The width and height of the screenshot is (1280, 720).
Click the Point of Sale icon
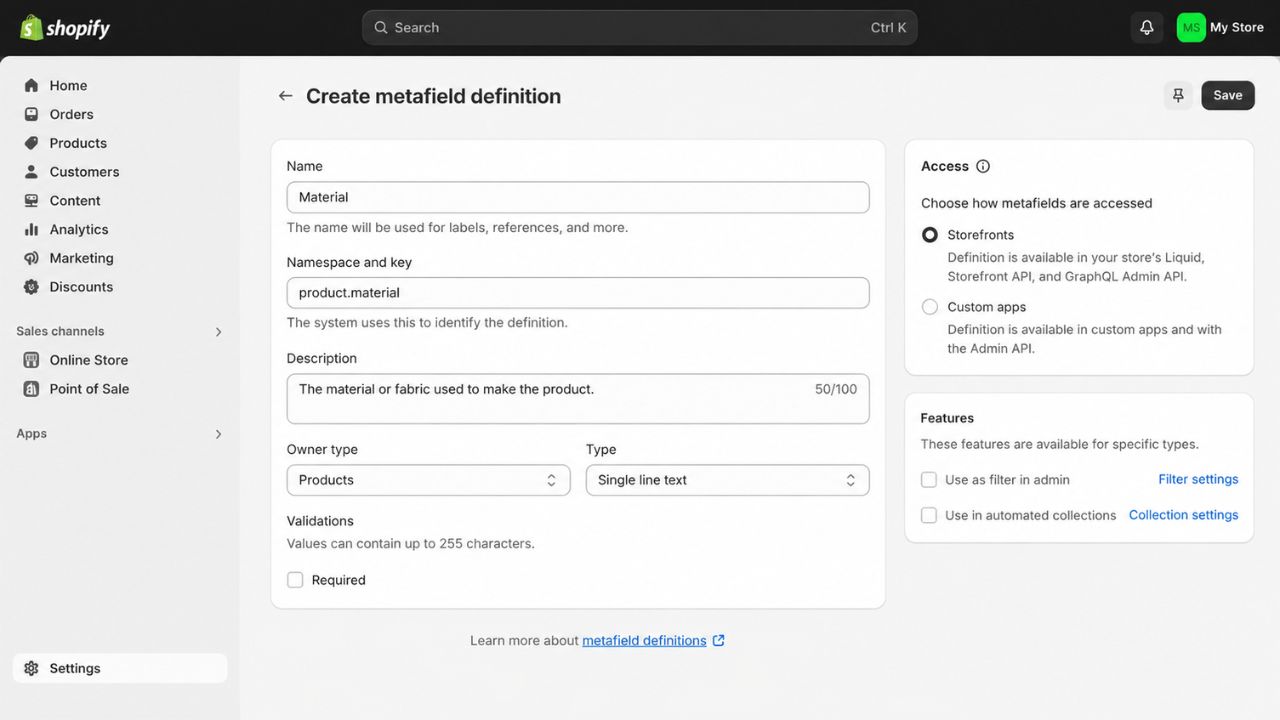click(31, 389)
